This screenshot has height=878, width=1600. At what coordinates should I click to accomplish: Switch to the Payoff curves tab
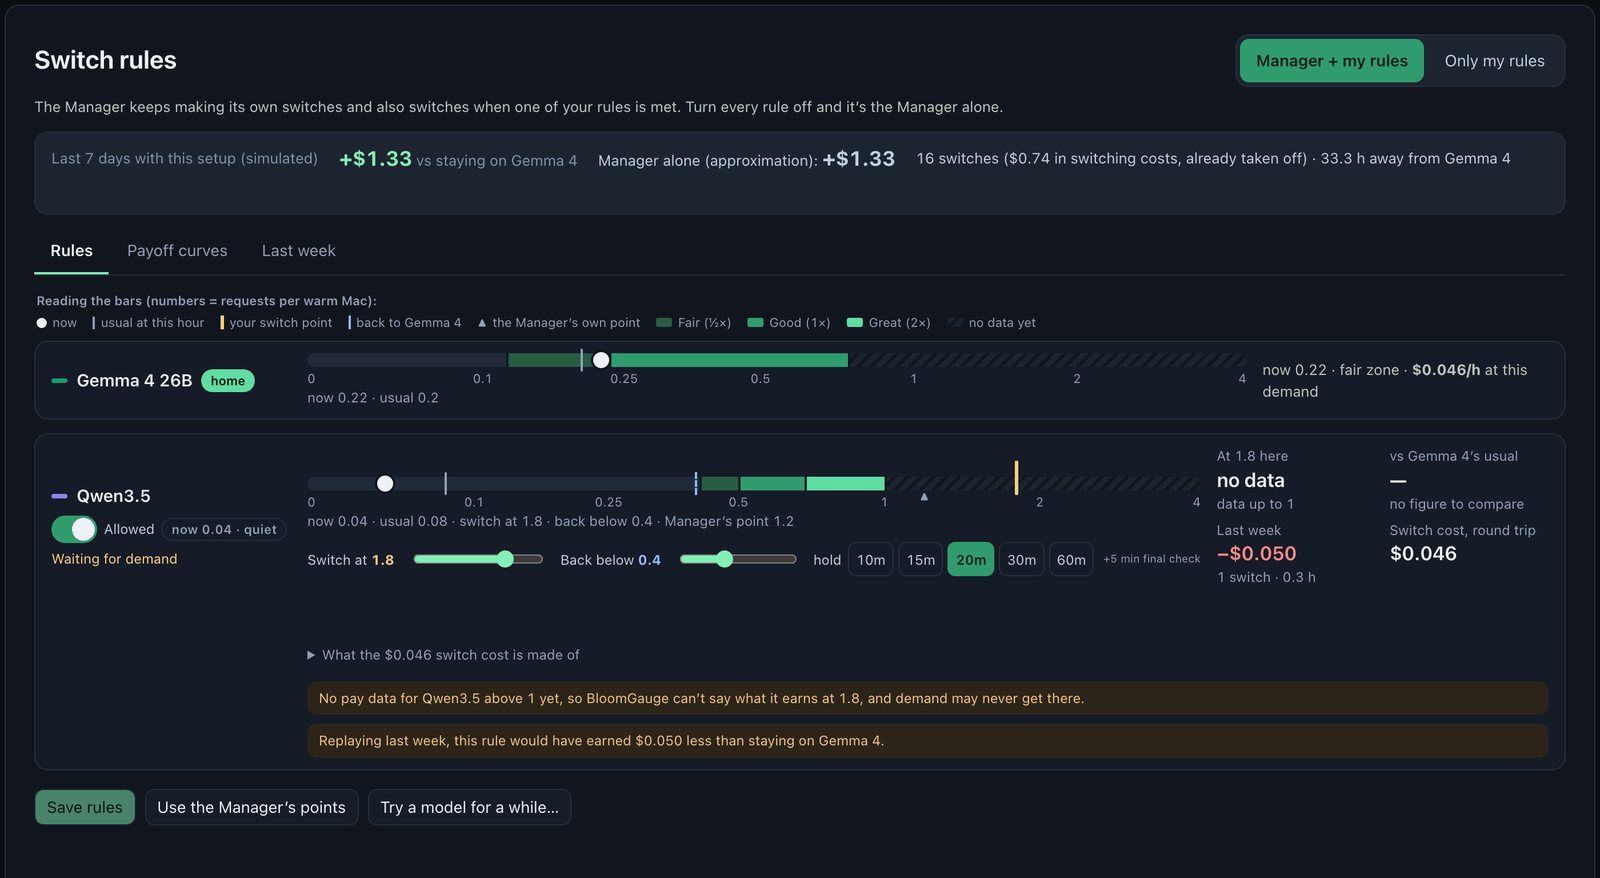tap(177, 251)
